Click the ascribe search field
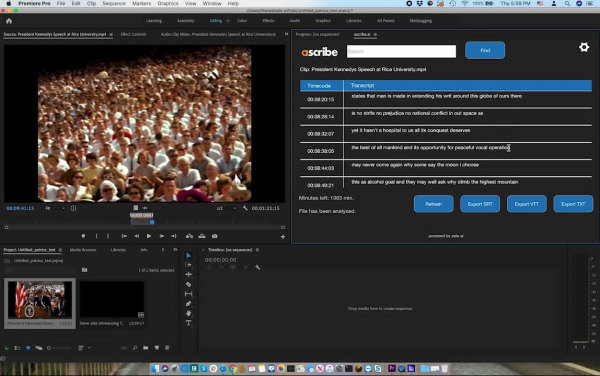600x376 pixels. pos(401,51)
